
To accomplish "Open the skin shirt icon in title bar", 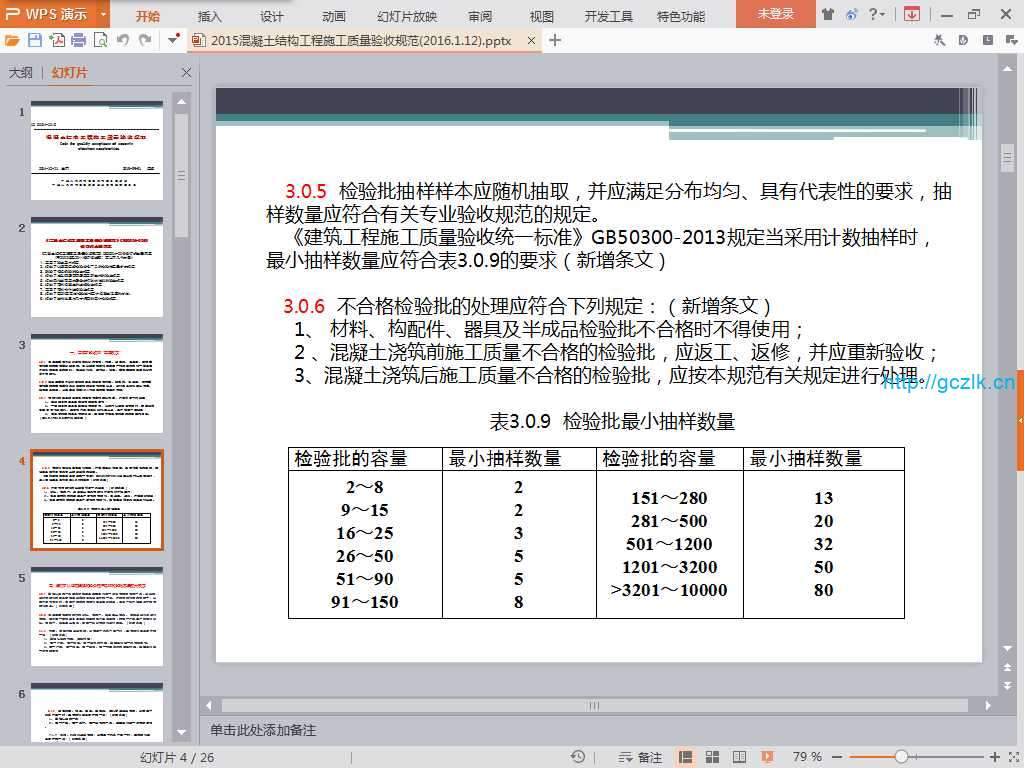I will [x=827, y=14].
